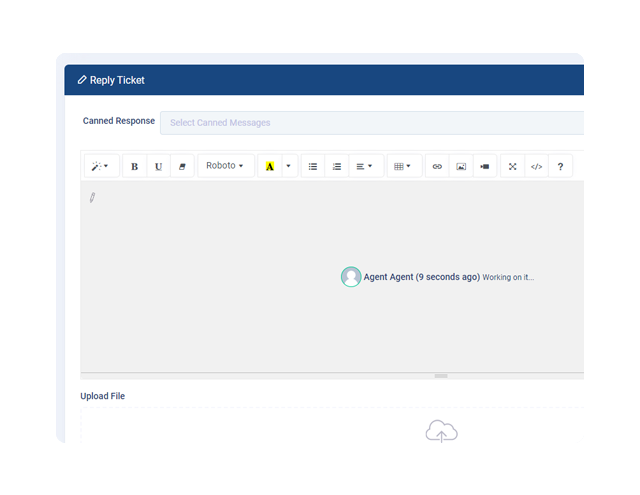Click the pencil placeholder icon in editor

[x=92, y=198]
